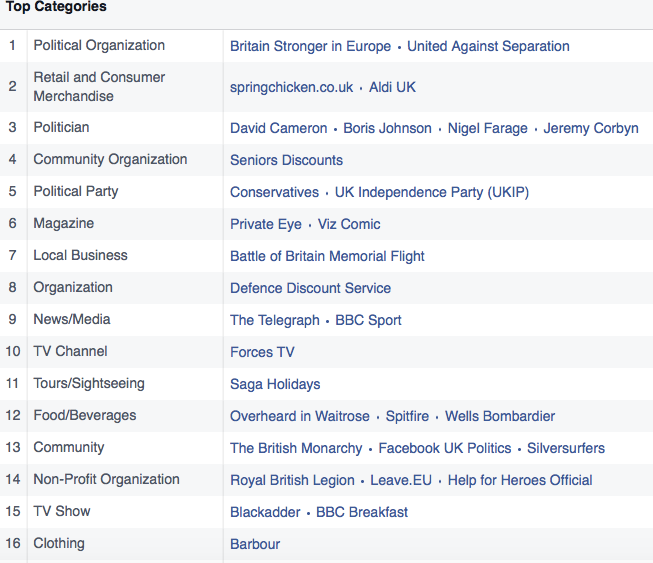This screenshot has height=563, width=653.
Task: Open the Barbour clothing link
Action: coord(255,544)
